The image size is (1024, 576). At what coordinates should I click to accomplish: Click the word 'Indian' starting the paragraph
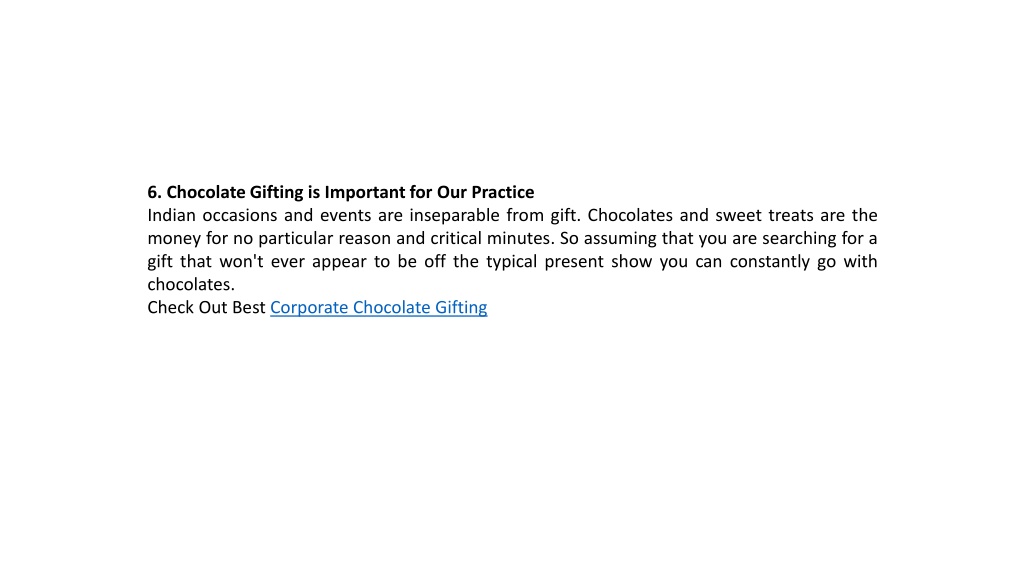(171, 215)
